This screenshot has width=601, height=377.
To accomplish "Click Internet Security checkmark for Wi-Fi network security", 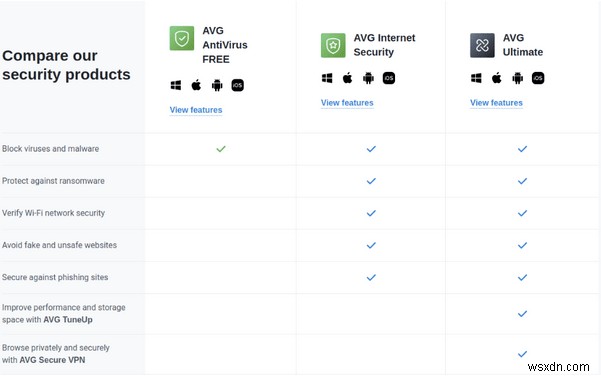I will coord(371,213).
